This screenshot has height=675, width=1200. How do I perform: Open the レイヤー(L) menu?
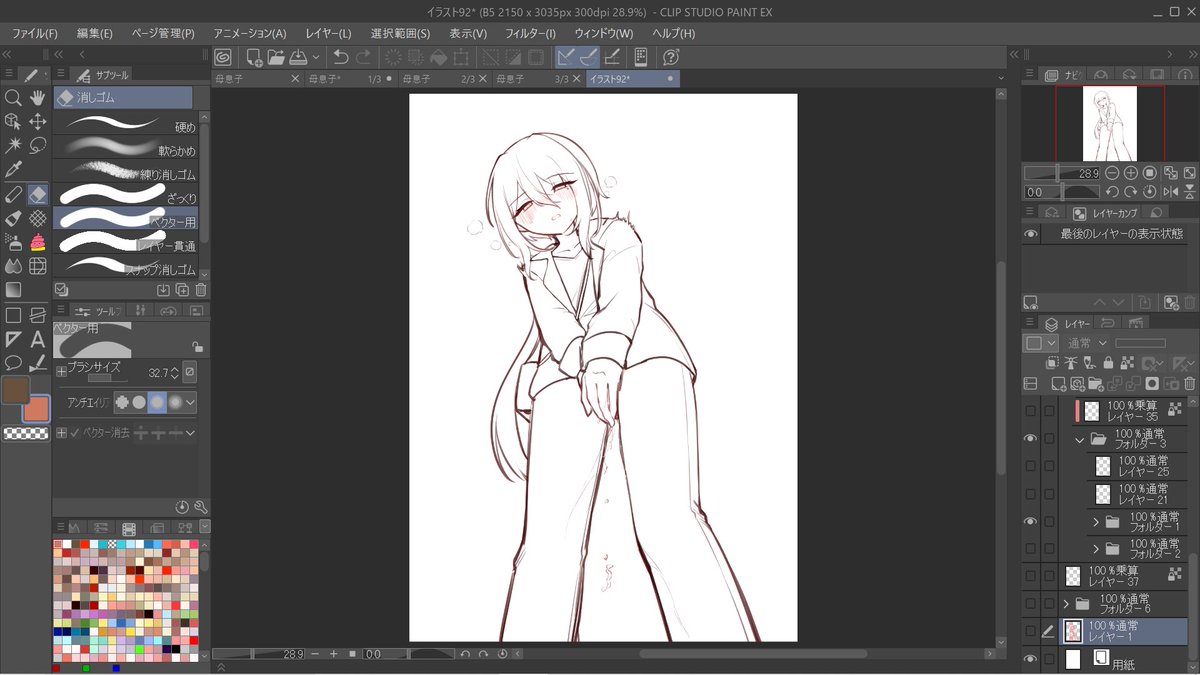pos(328,33)
